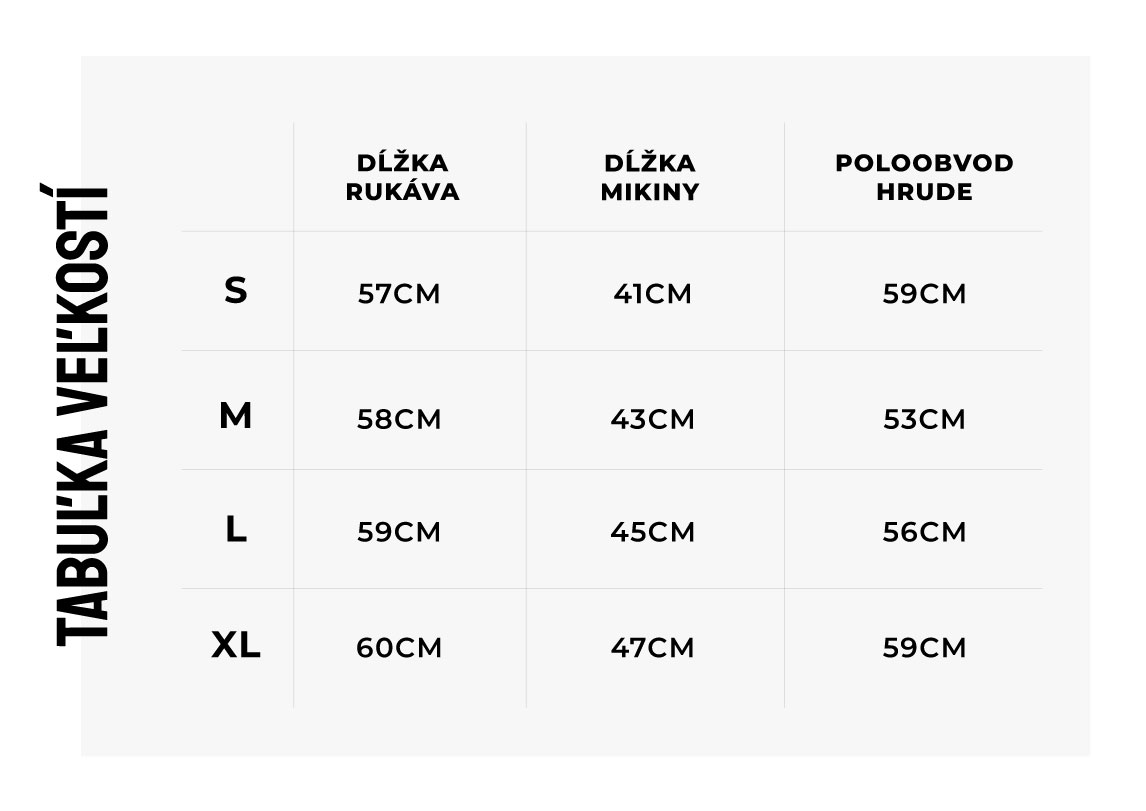
Task: Click the 41CM hoodie length value
Action: tap(653, 294)
